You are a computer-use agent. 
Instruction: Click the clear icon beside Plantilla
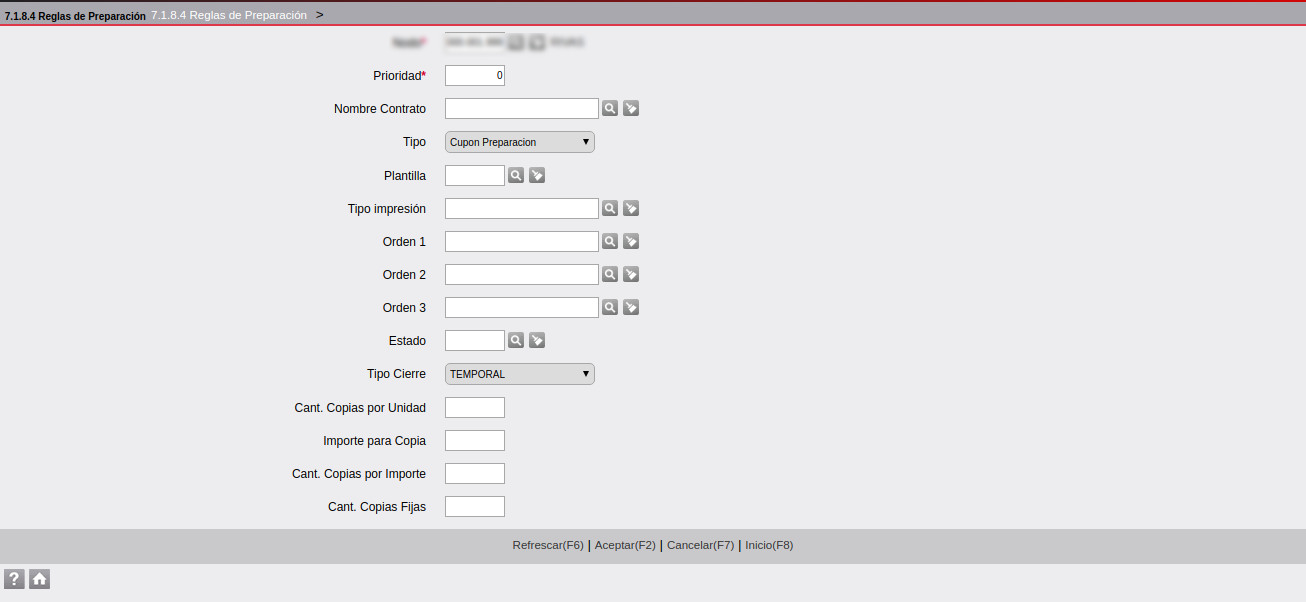[x=537, y=175]
